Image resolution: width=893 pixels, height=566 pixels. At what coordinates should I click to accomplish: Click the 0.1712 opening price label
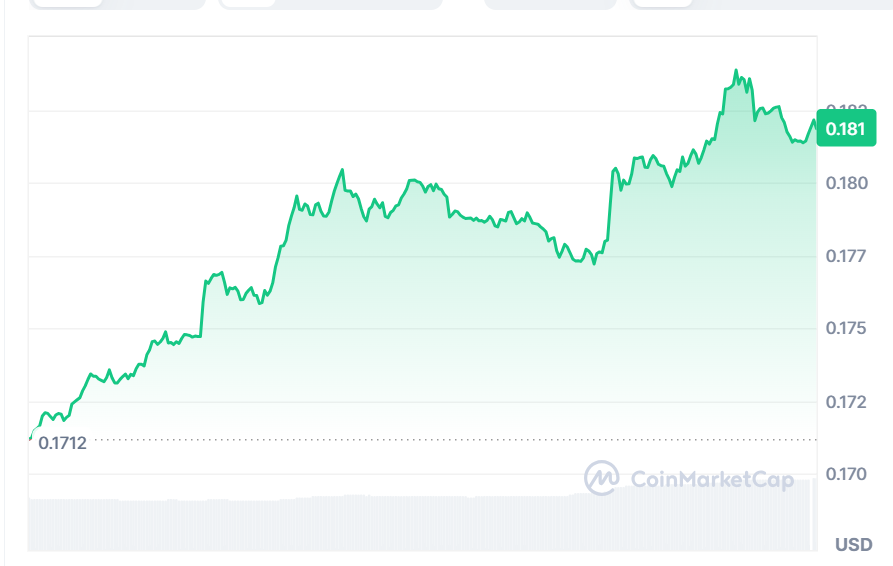coord(62,442)
